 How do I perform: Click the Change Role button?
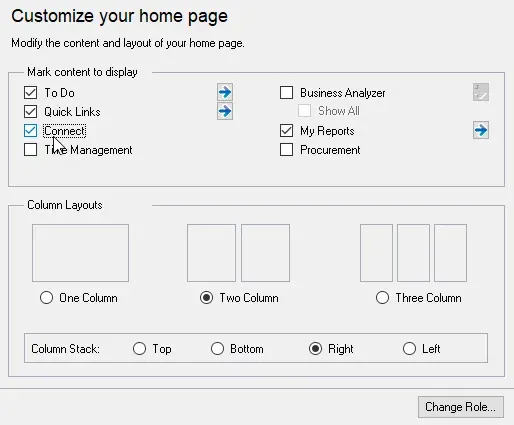pyautogui.click(x=461, y=407)
